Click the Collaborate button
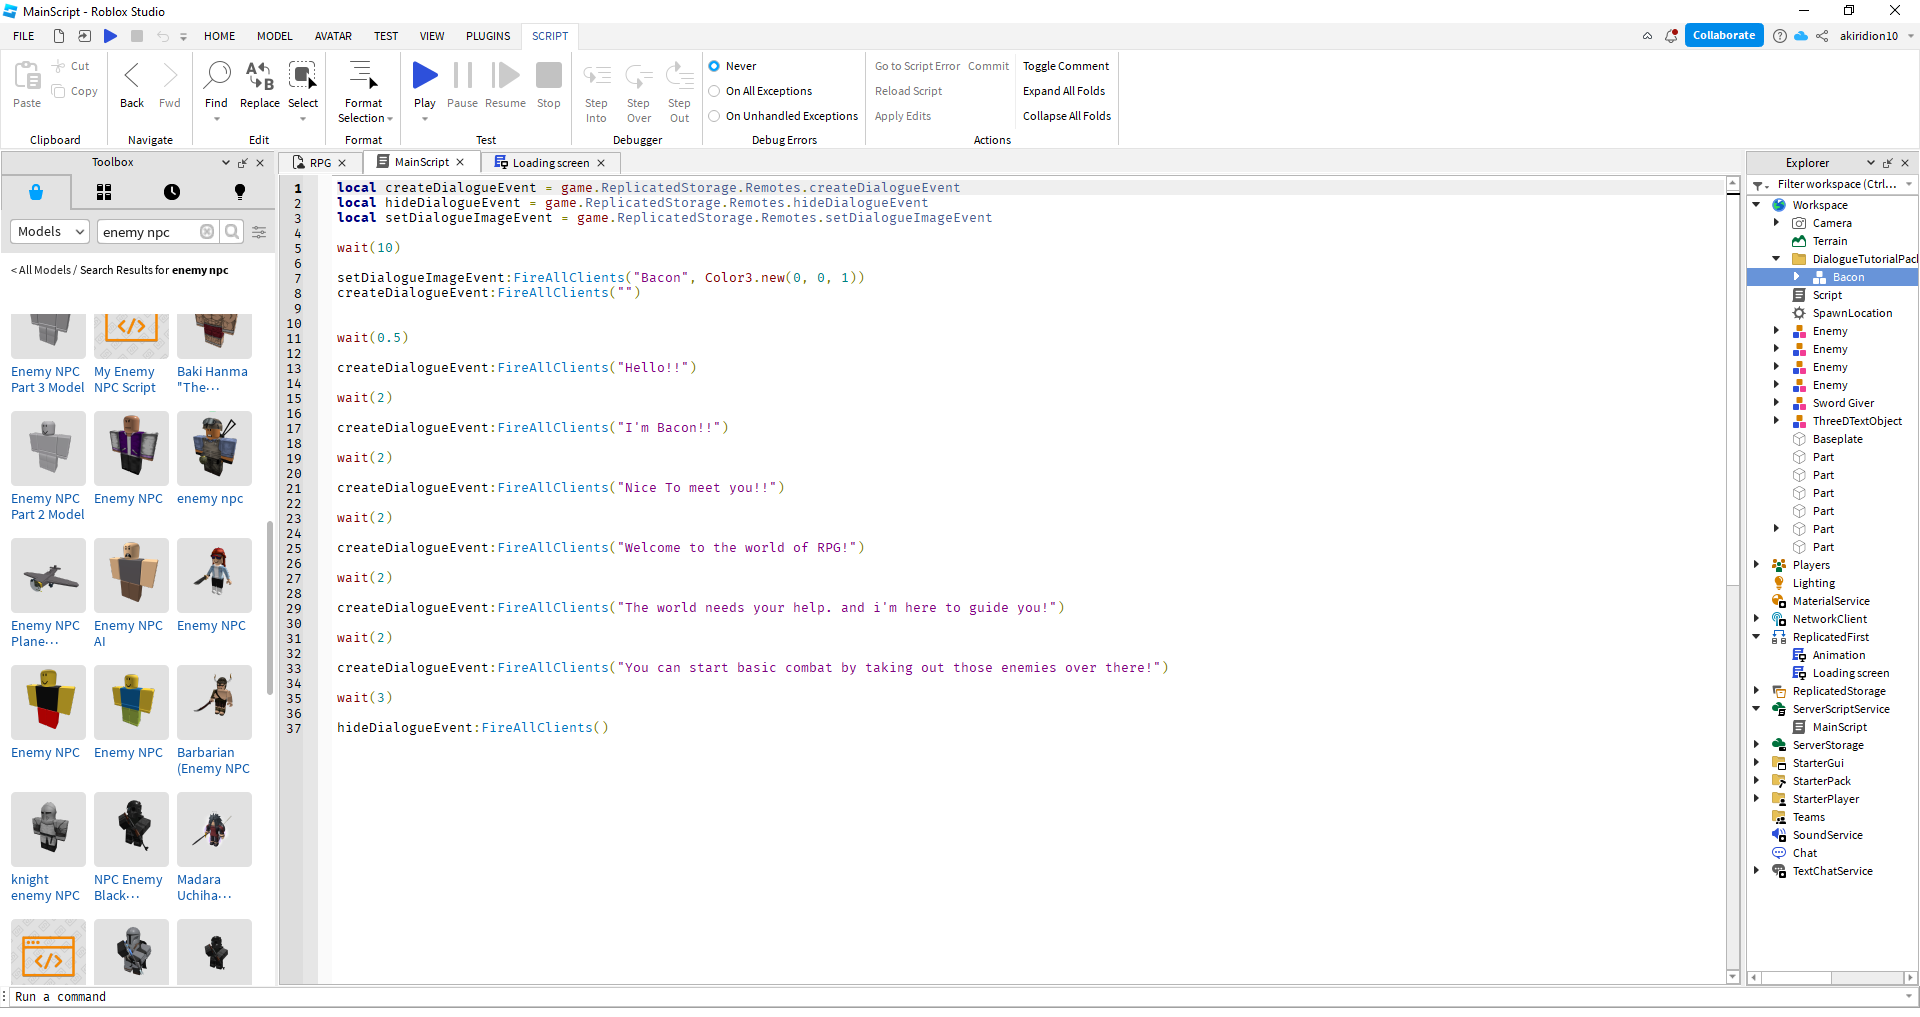1920x1017 pixels. coord(1723,35)
